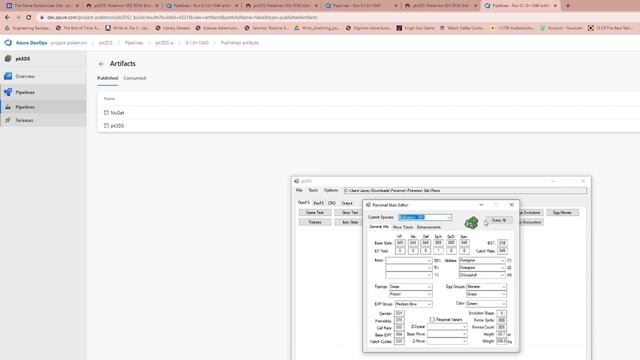
Task: Click the Trainers button
Action: tap(315, 222)
